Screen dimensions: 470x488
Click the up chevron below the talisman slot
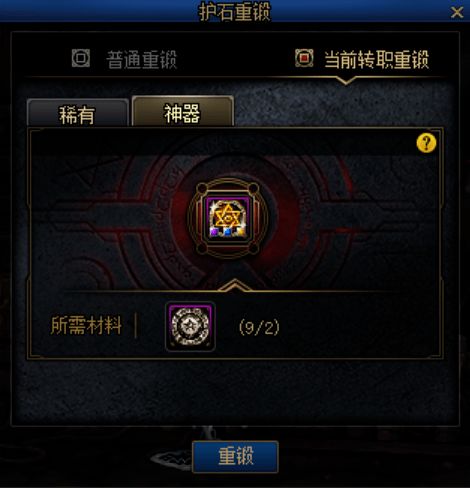(235, 285)
